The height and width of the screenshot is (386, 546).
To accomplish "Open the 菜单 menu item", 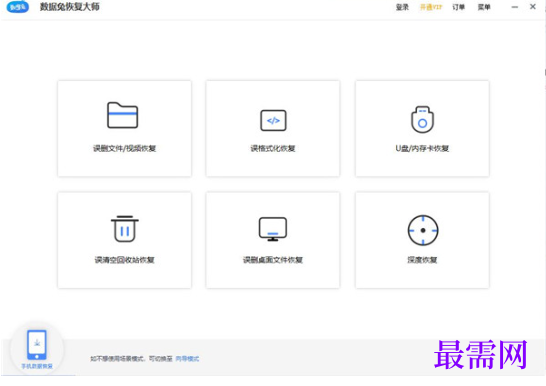I will point(484,7).
